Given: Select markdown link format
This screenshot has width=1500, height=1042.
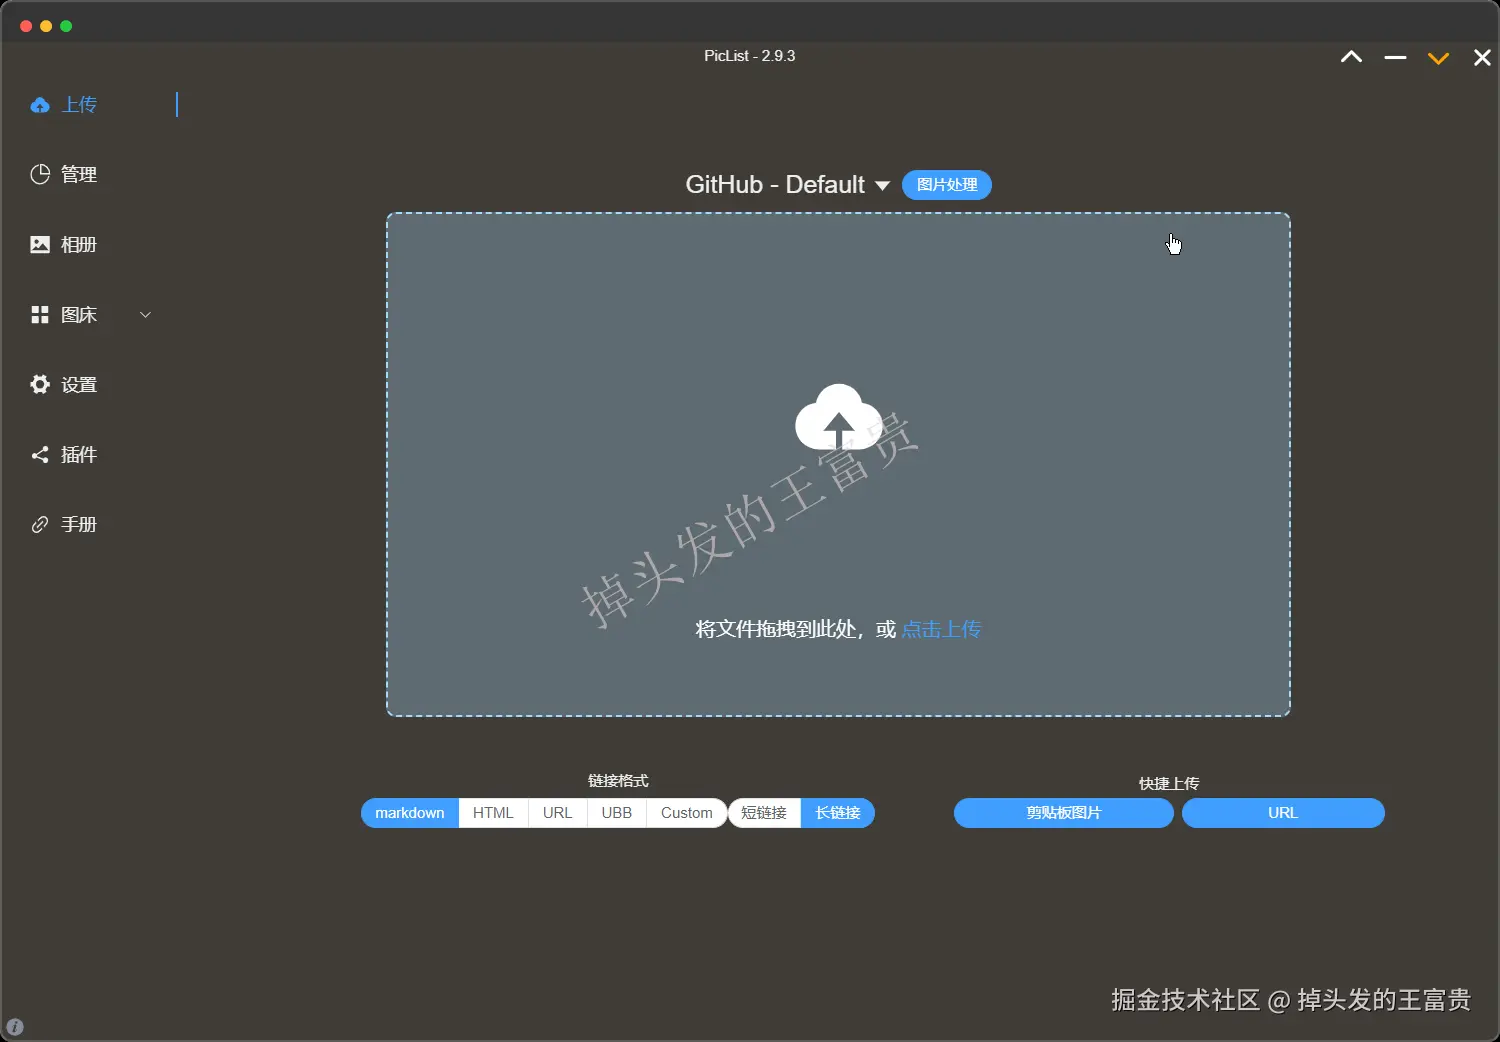Looking at the screenshot, I should (x=410, y=813).
